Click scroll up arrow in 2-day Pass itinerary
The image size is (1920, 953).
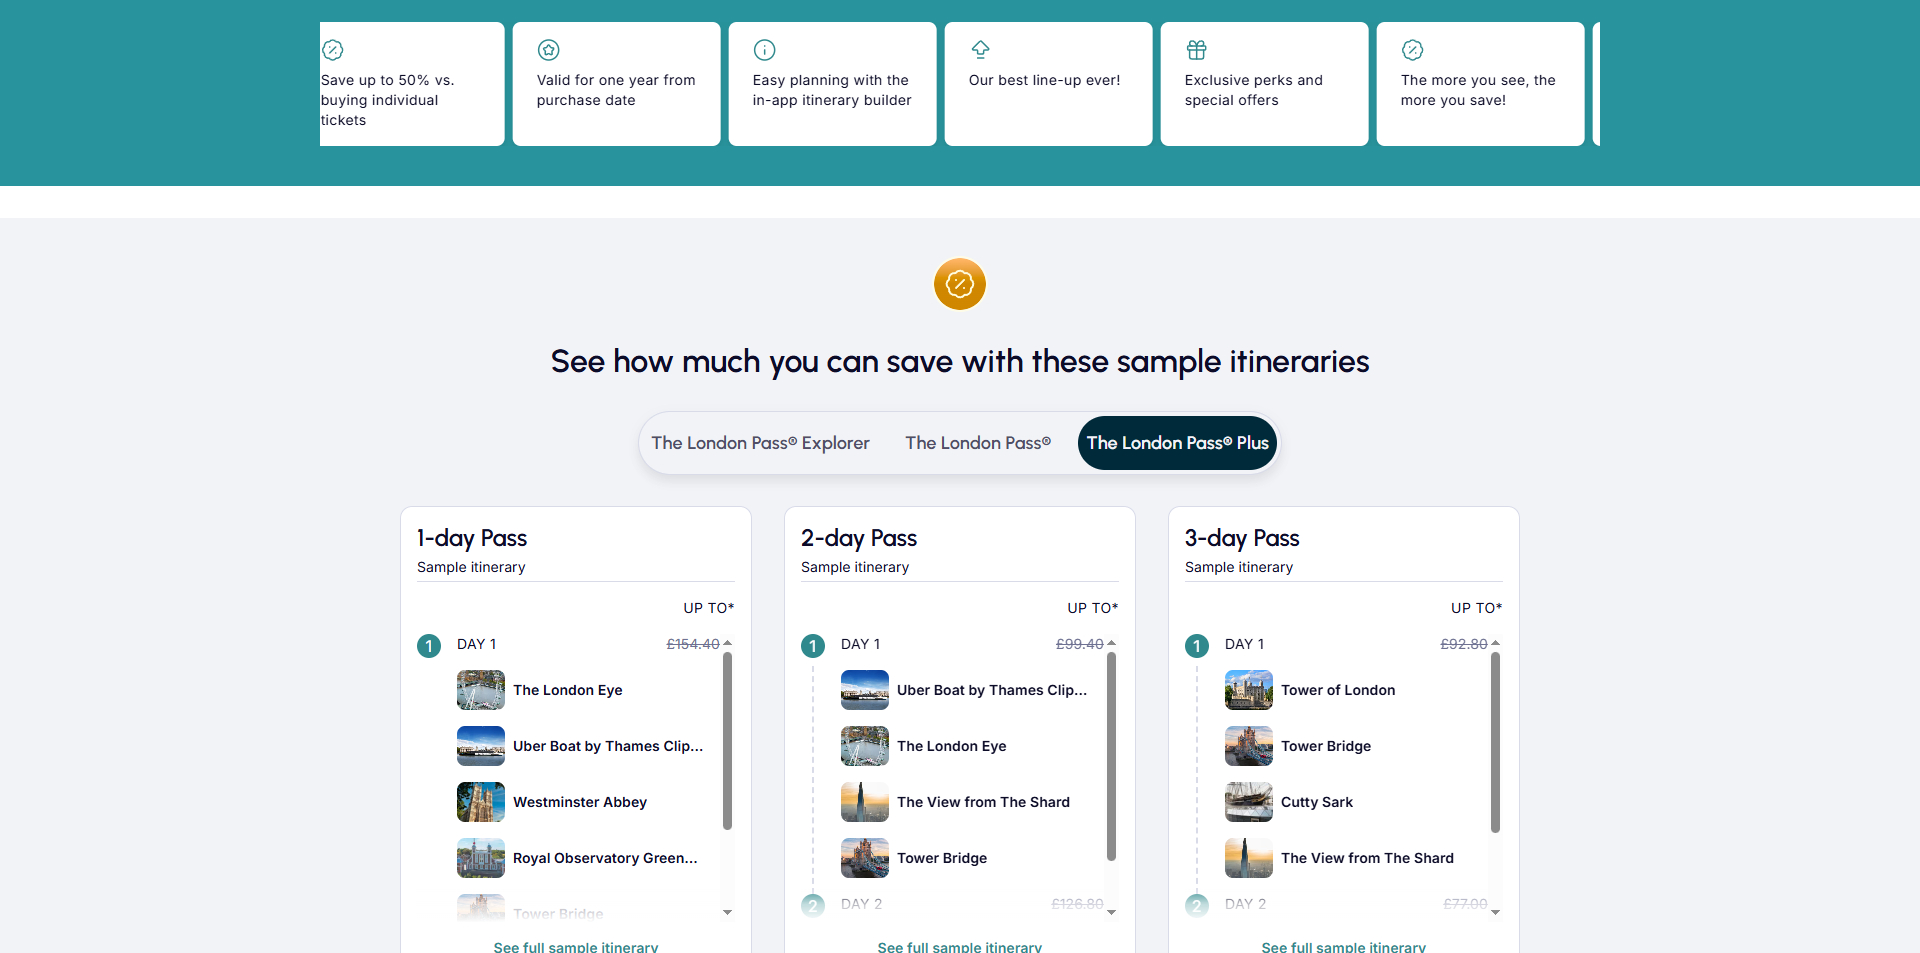pos(1111,643)
